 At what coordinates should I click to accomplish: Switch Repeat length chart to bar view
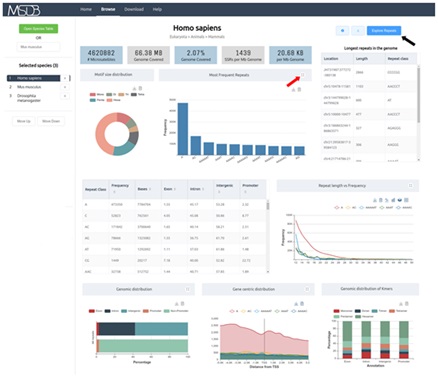(393, 200)
